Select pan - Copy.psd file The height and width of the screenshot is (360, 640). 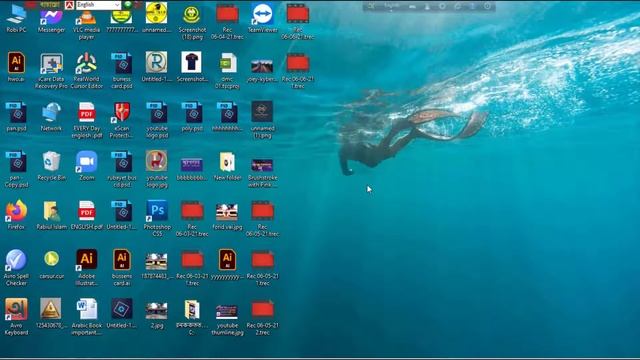click(x=16, y=169)
